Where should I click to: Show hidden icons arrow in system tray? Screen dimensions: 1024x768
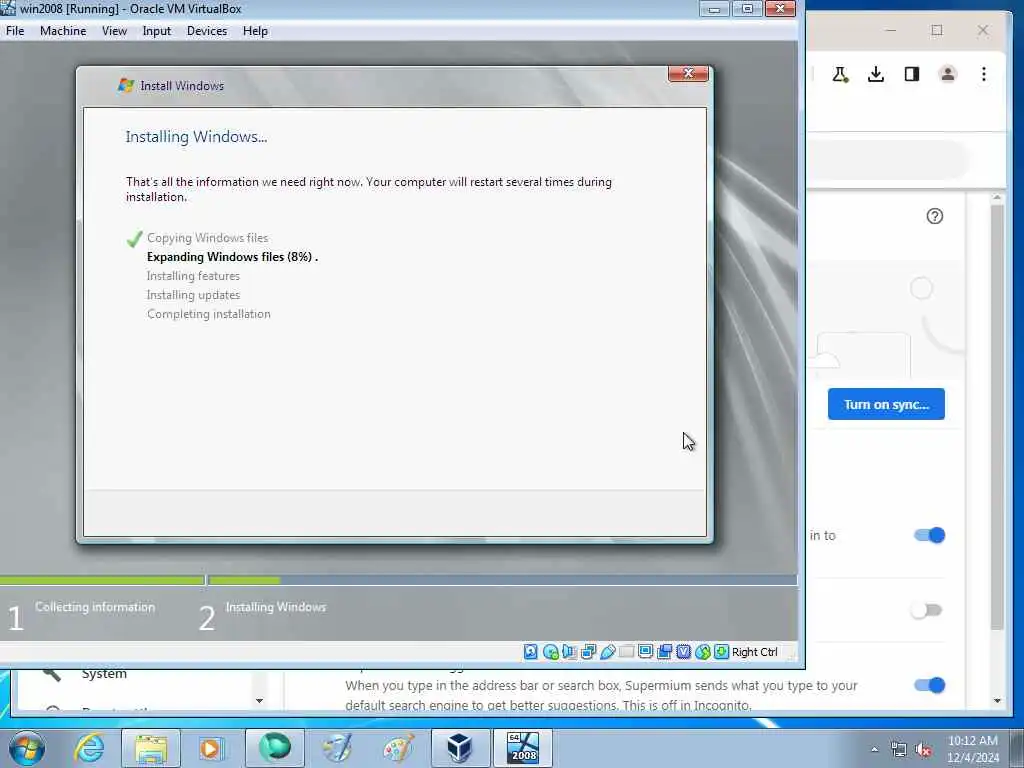pos(874,750)
